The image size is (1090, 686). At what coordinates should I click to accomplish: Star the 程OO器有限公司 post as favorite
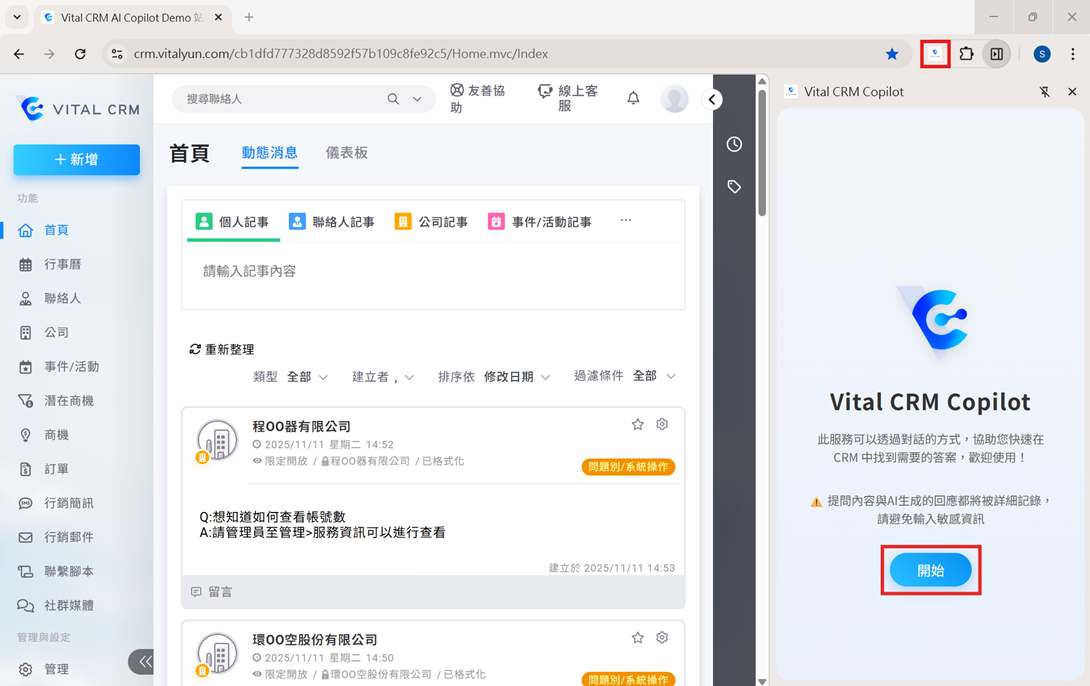pyautogui.click(x=638, y=425)
